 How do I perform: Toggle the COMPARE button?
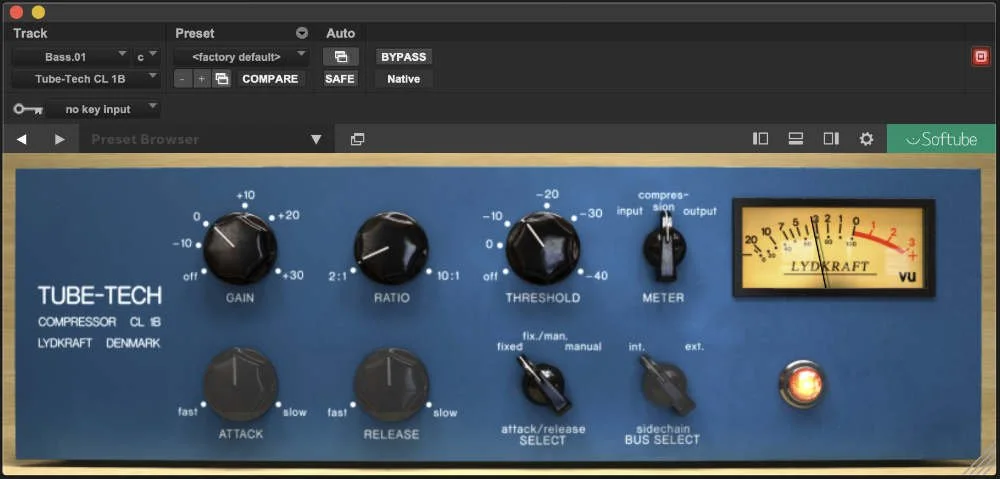tap(270, 79)
